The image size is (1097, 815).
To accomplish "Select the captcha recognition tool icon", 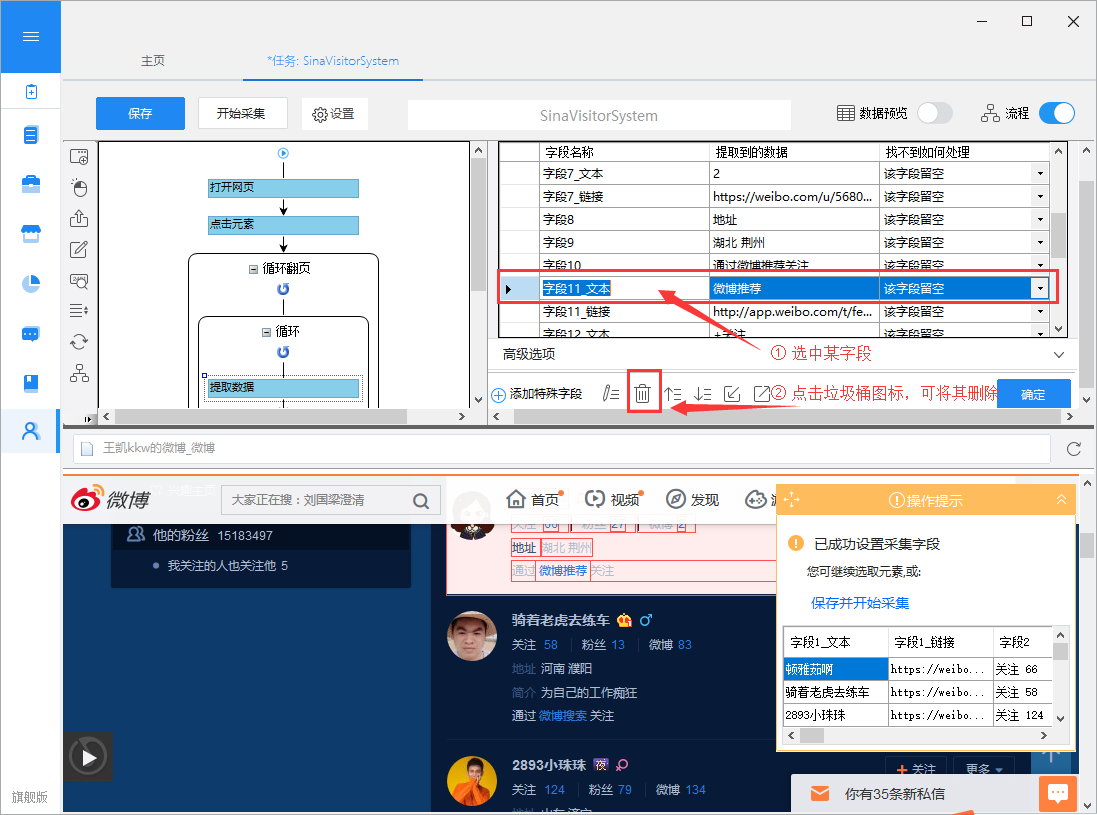I will (x=79, y=281).
